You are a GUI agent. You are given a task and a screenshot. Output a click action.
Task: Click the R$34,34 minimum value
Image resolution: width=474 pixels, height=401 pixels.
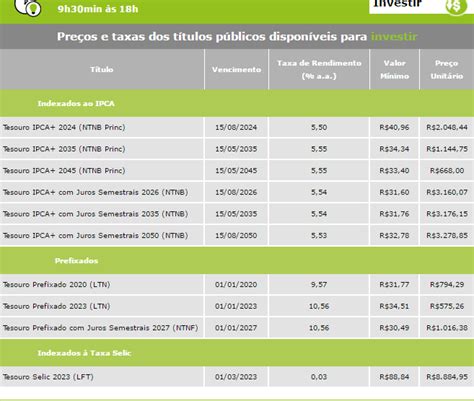pos(394,149)
